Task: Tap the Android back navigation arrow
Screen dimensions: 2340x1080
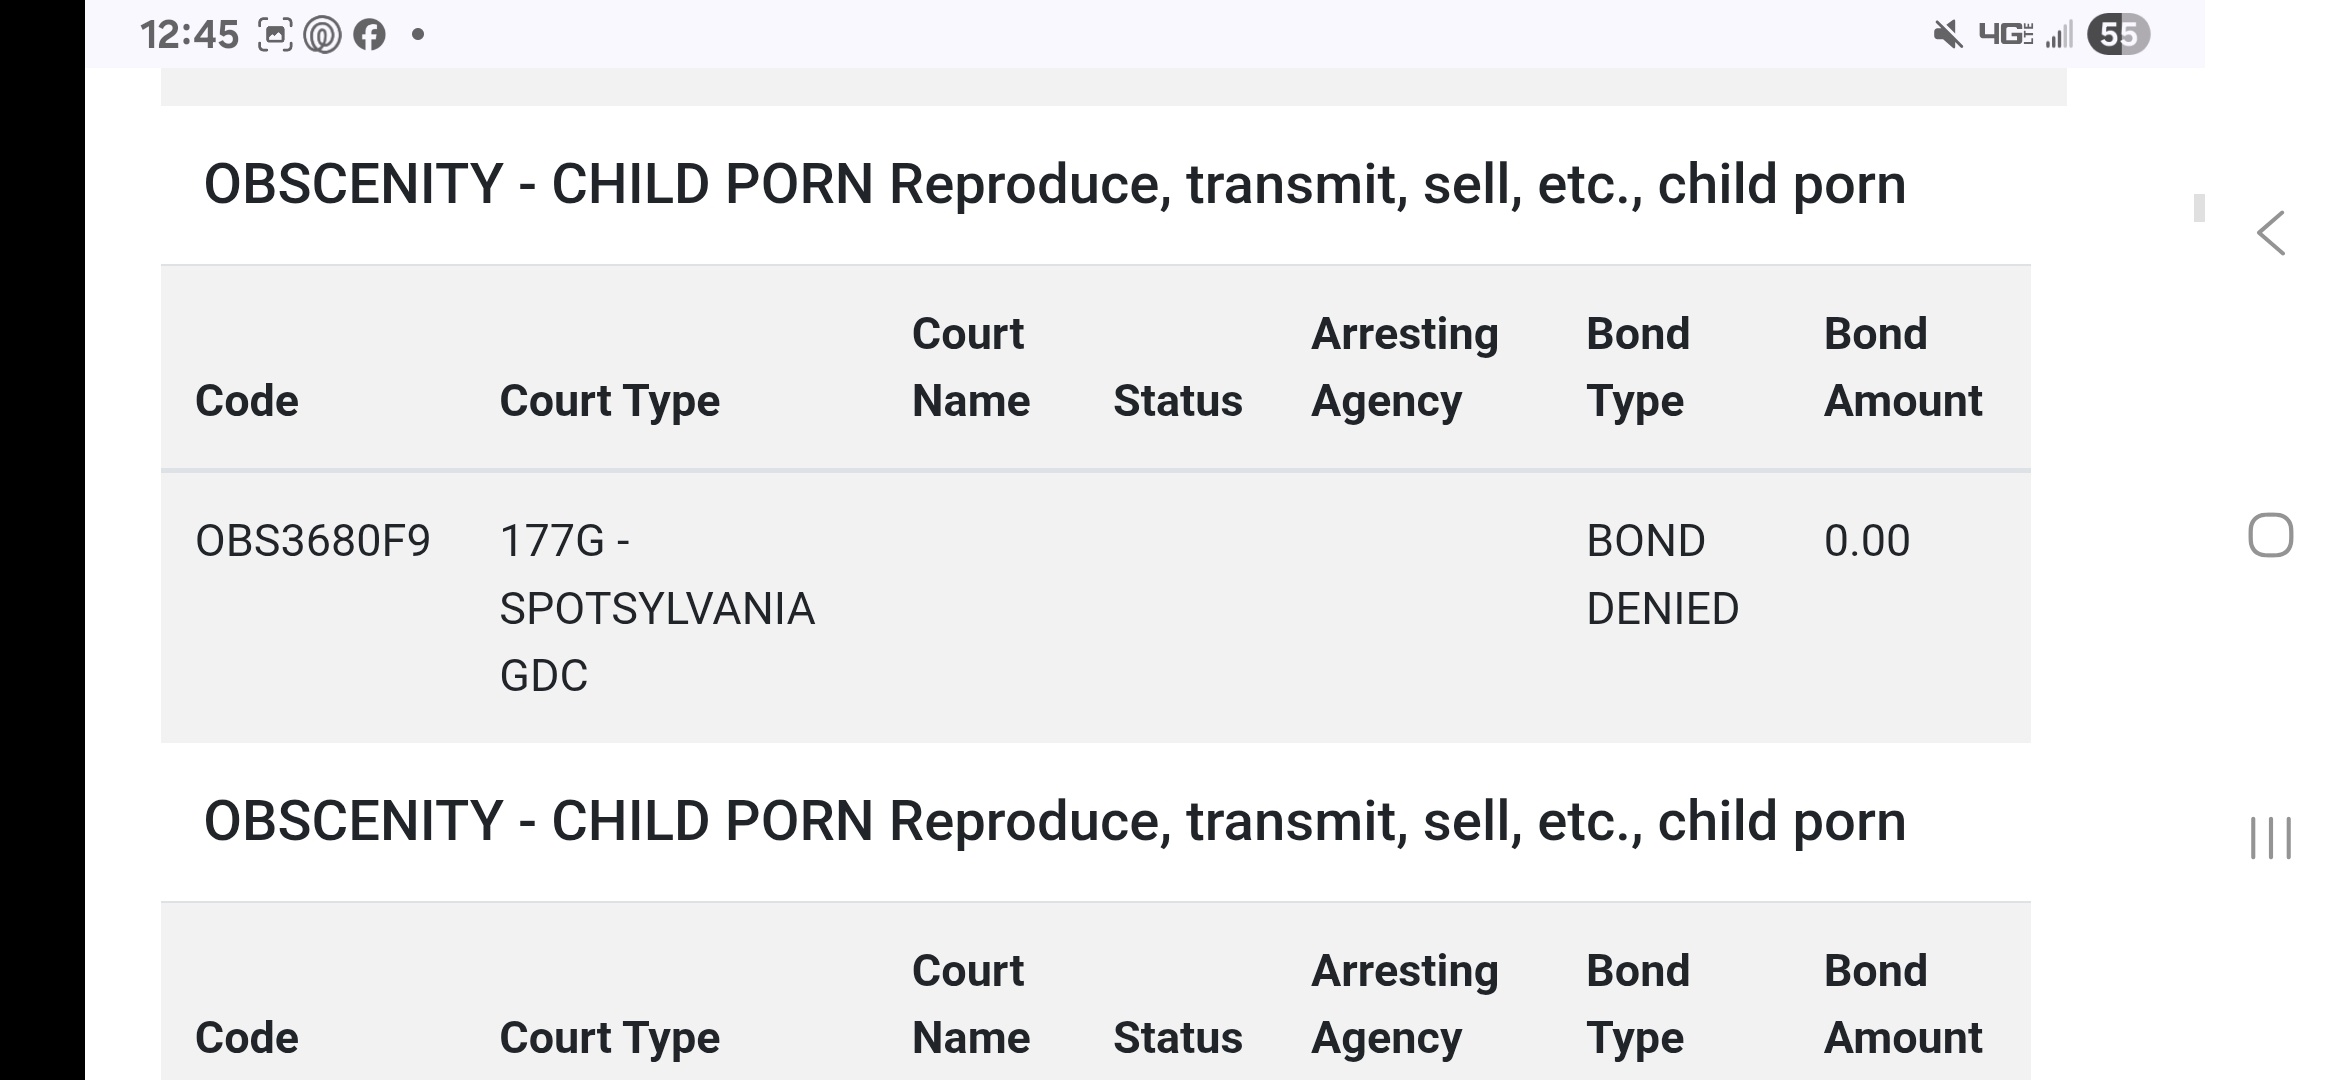Action: coord(2271,233)
